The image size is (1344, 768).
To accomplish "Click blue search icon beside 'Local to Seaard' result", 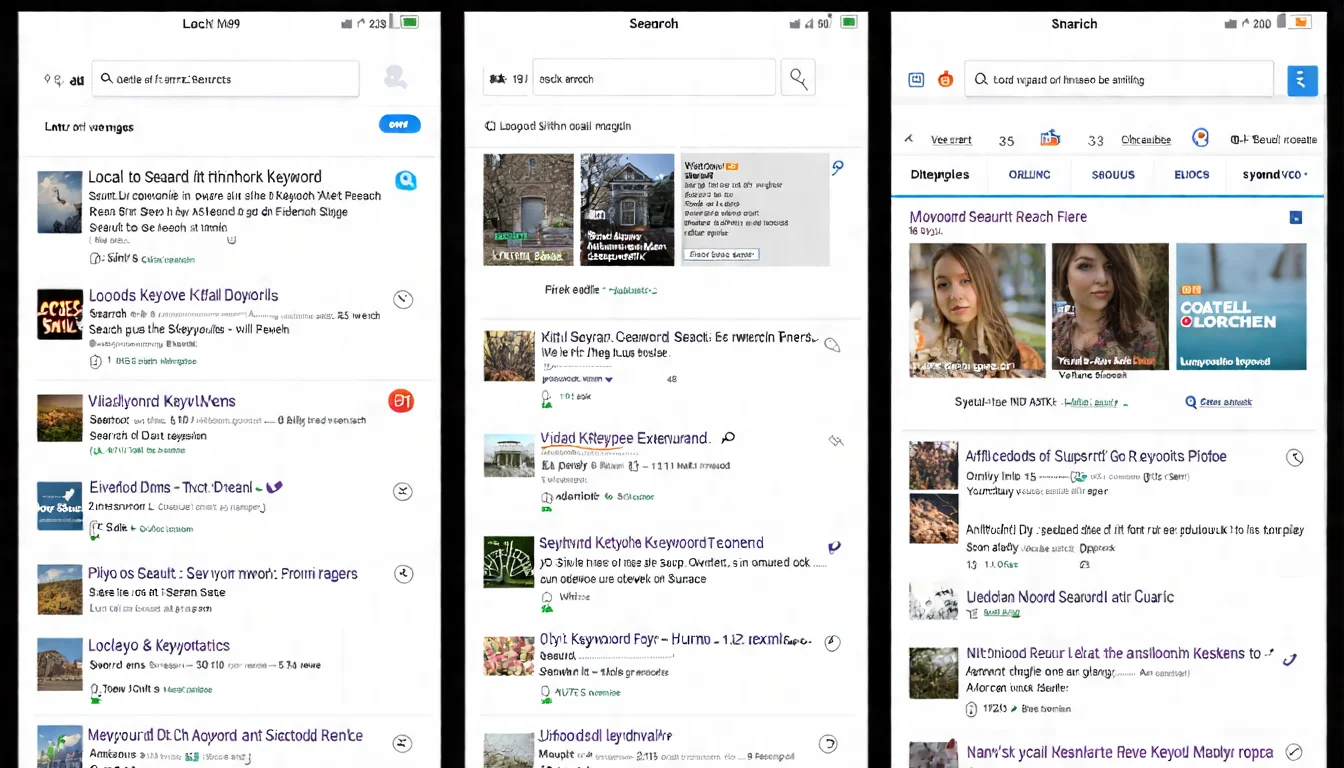I will pos(405,180).
